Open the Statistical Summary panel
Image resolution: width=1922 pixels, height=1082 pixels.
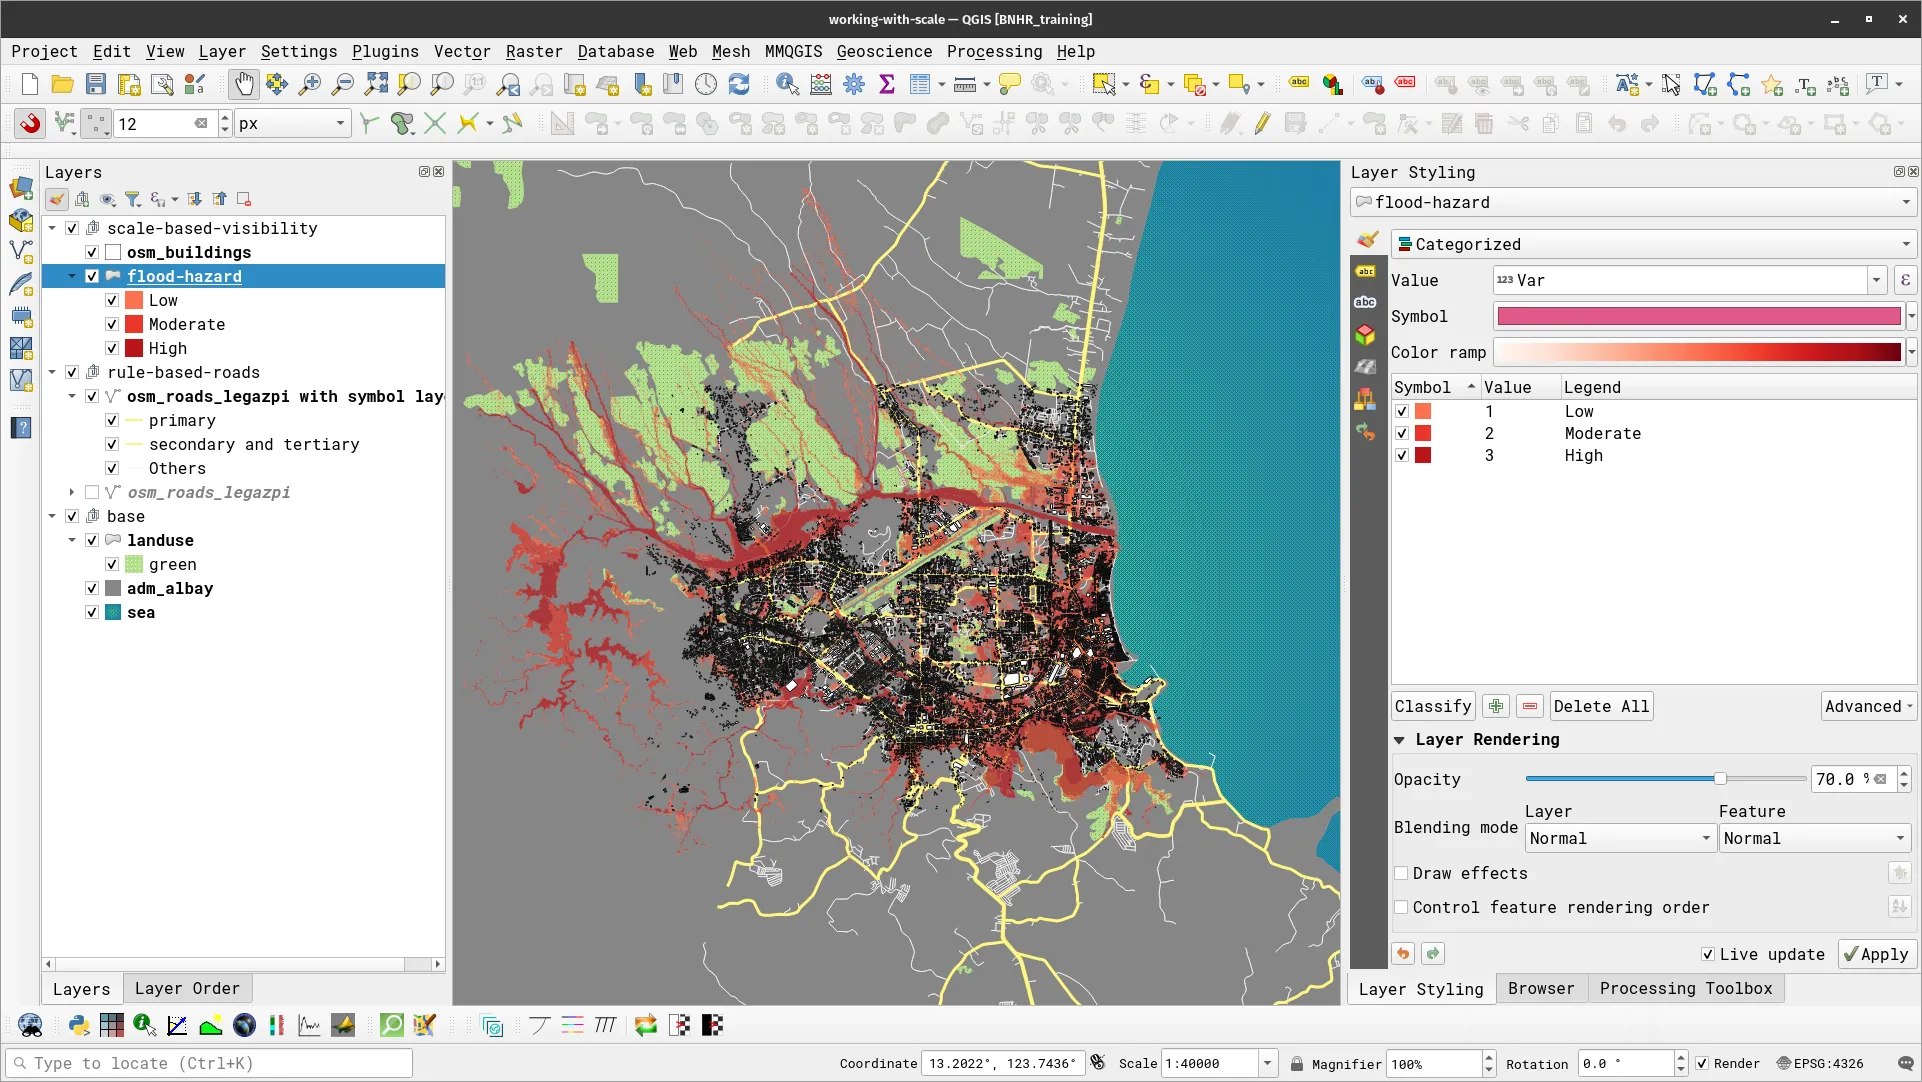pyautogui.click(x=887, y=84)
